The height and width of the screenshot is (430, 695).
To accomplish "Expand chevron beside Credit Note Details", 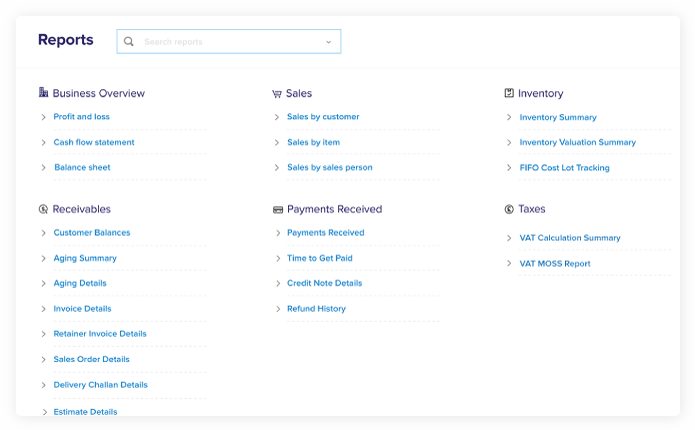I will tap(278, 283).
